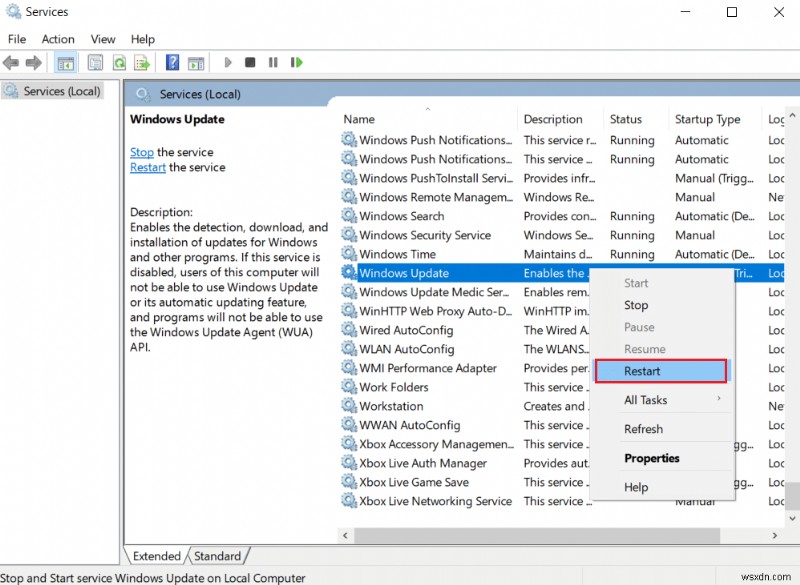Screen dimensions: 800x585
Task: Start the service using the play icon
Action: [228, 62]
